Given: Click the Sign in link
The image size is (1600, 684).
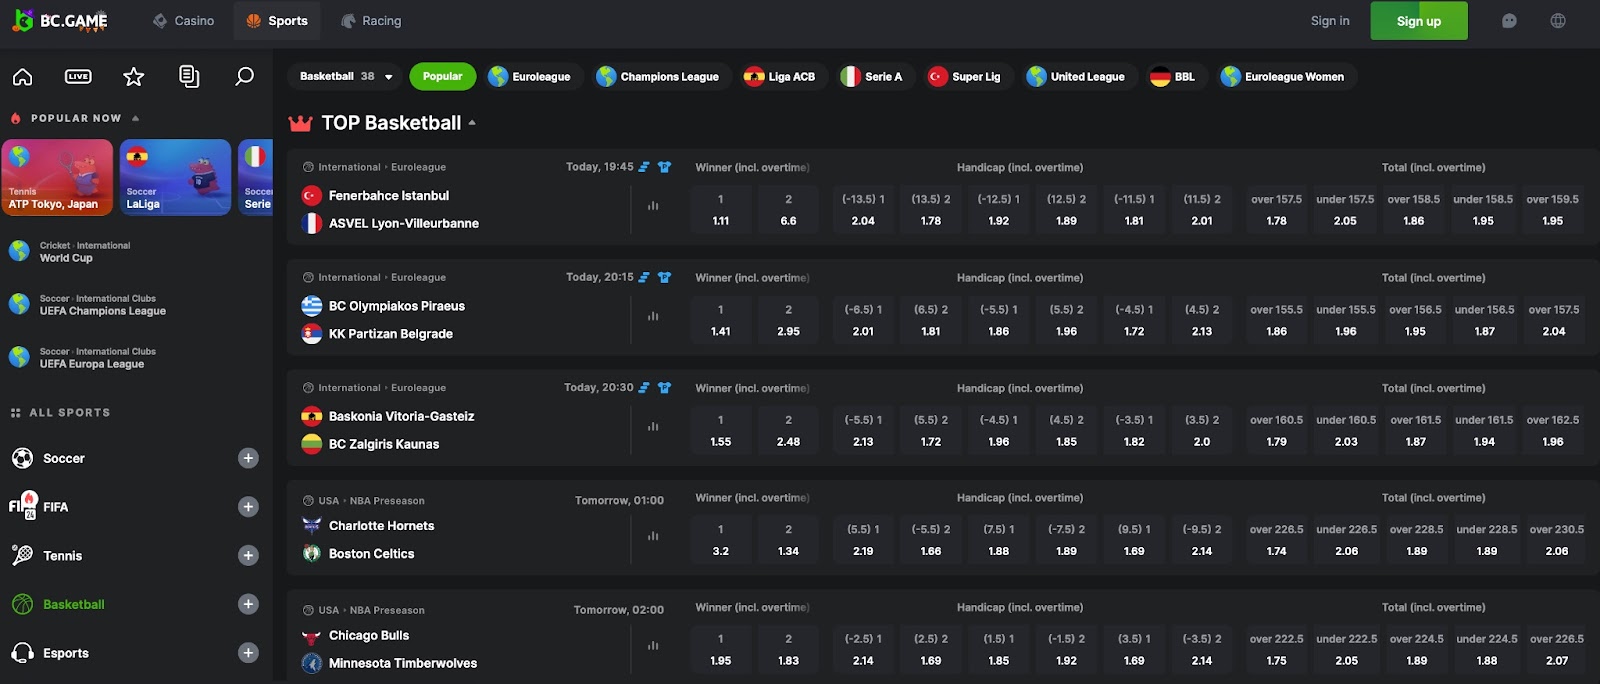Looking at the screenshot, I should tap(1329, 21).
